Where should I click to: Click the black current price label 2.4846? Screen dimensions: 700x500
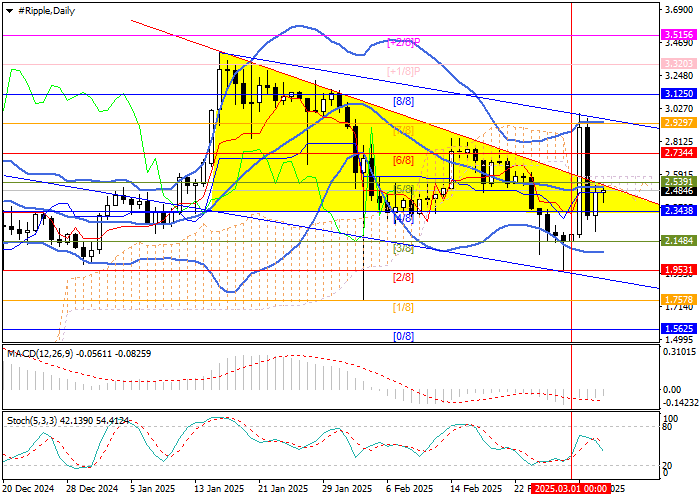(679, 191)
